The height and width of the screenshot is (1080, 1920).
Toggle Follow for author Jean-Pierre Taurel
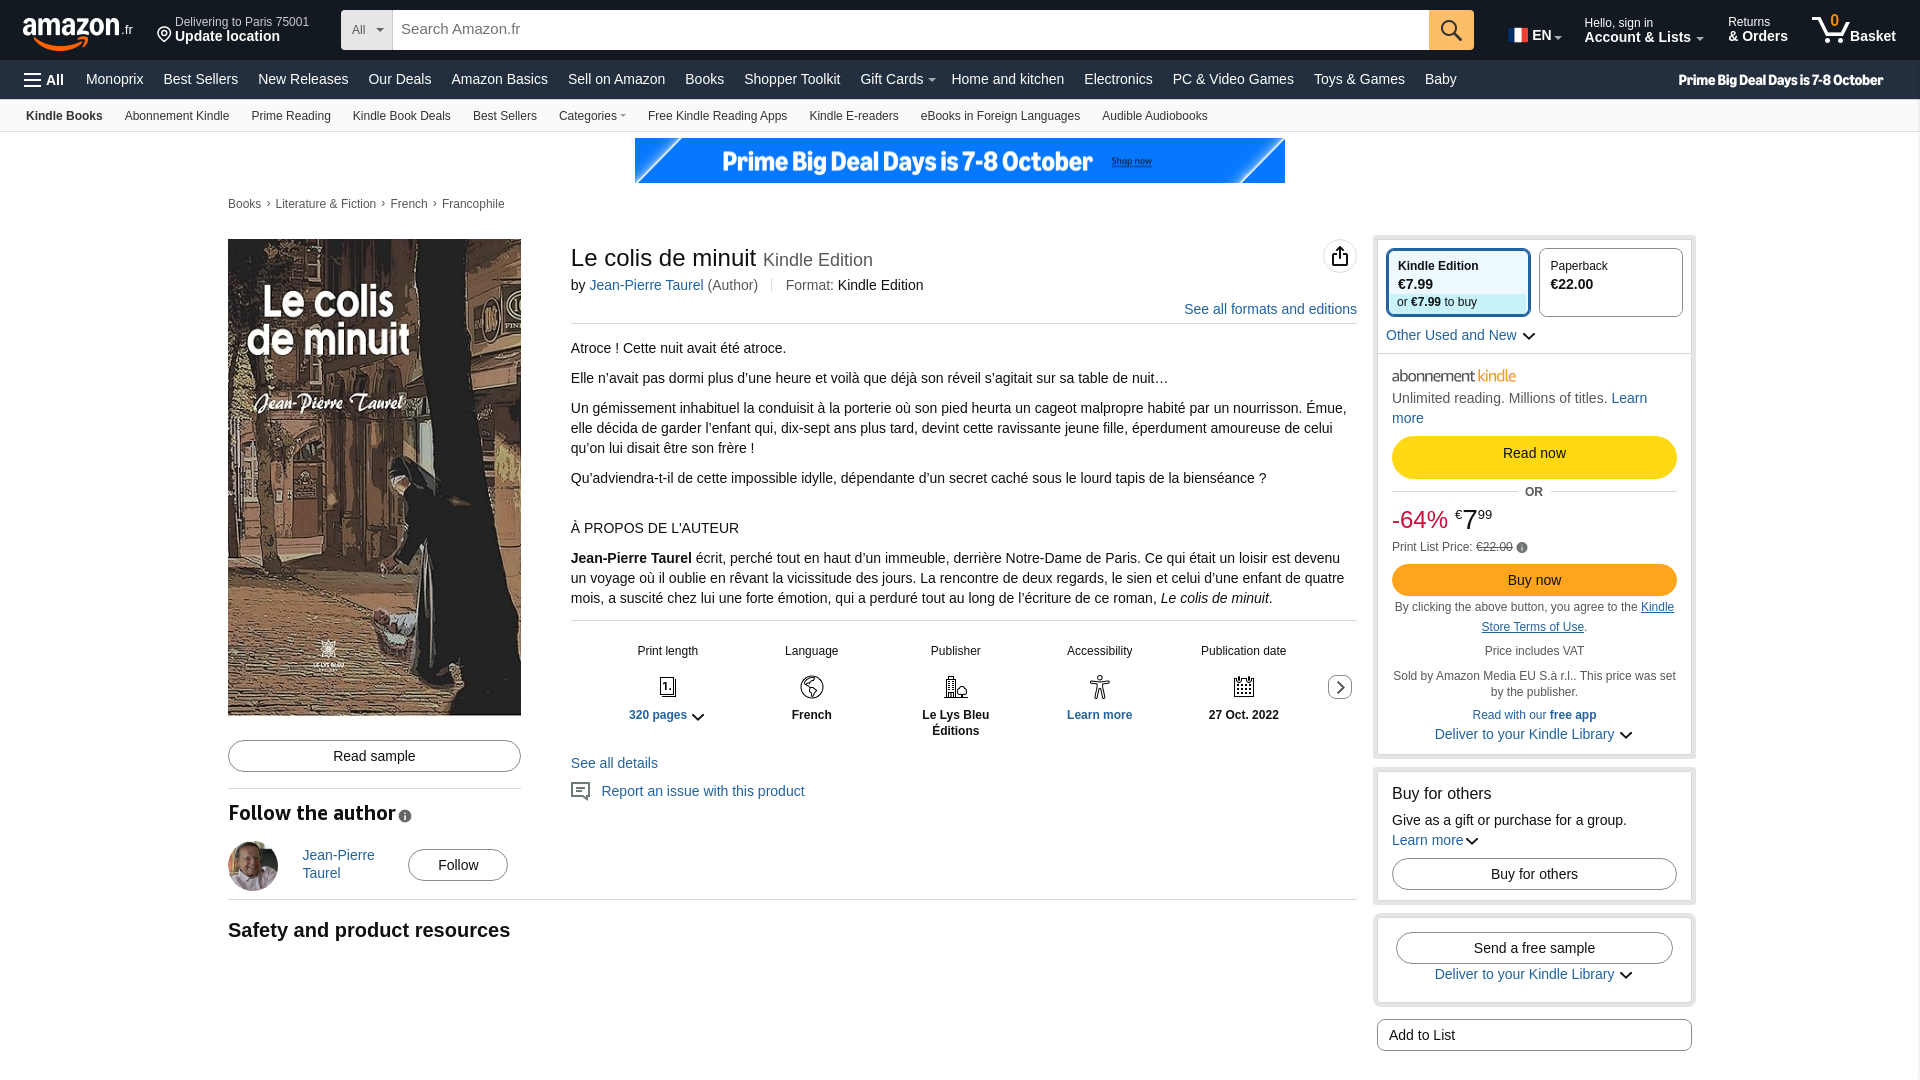coord(457,864)
